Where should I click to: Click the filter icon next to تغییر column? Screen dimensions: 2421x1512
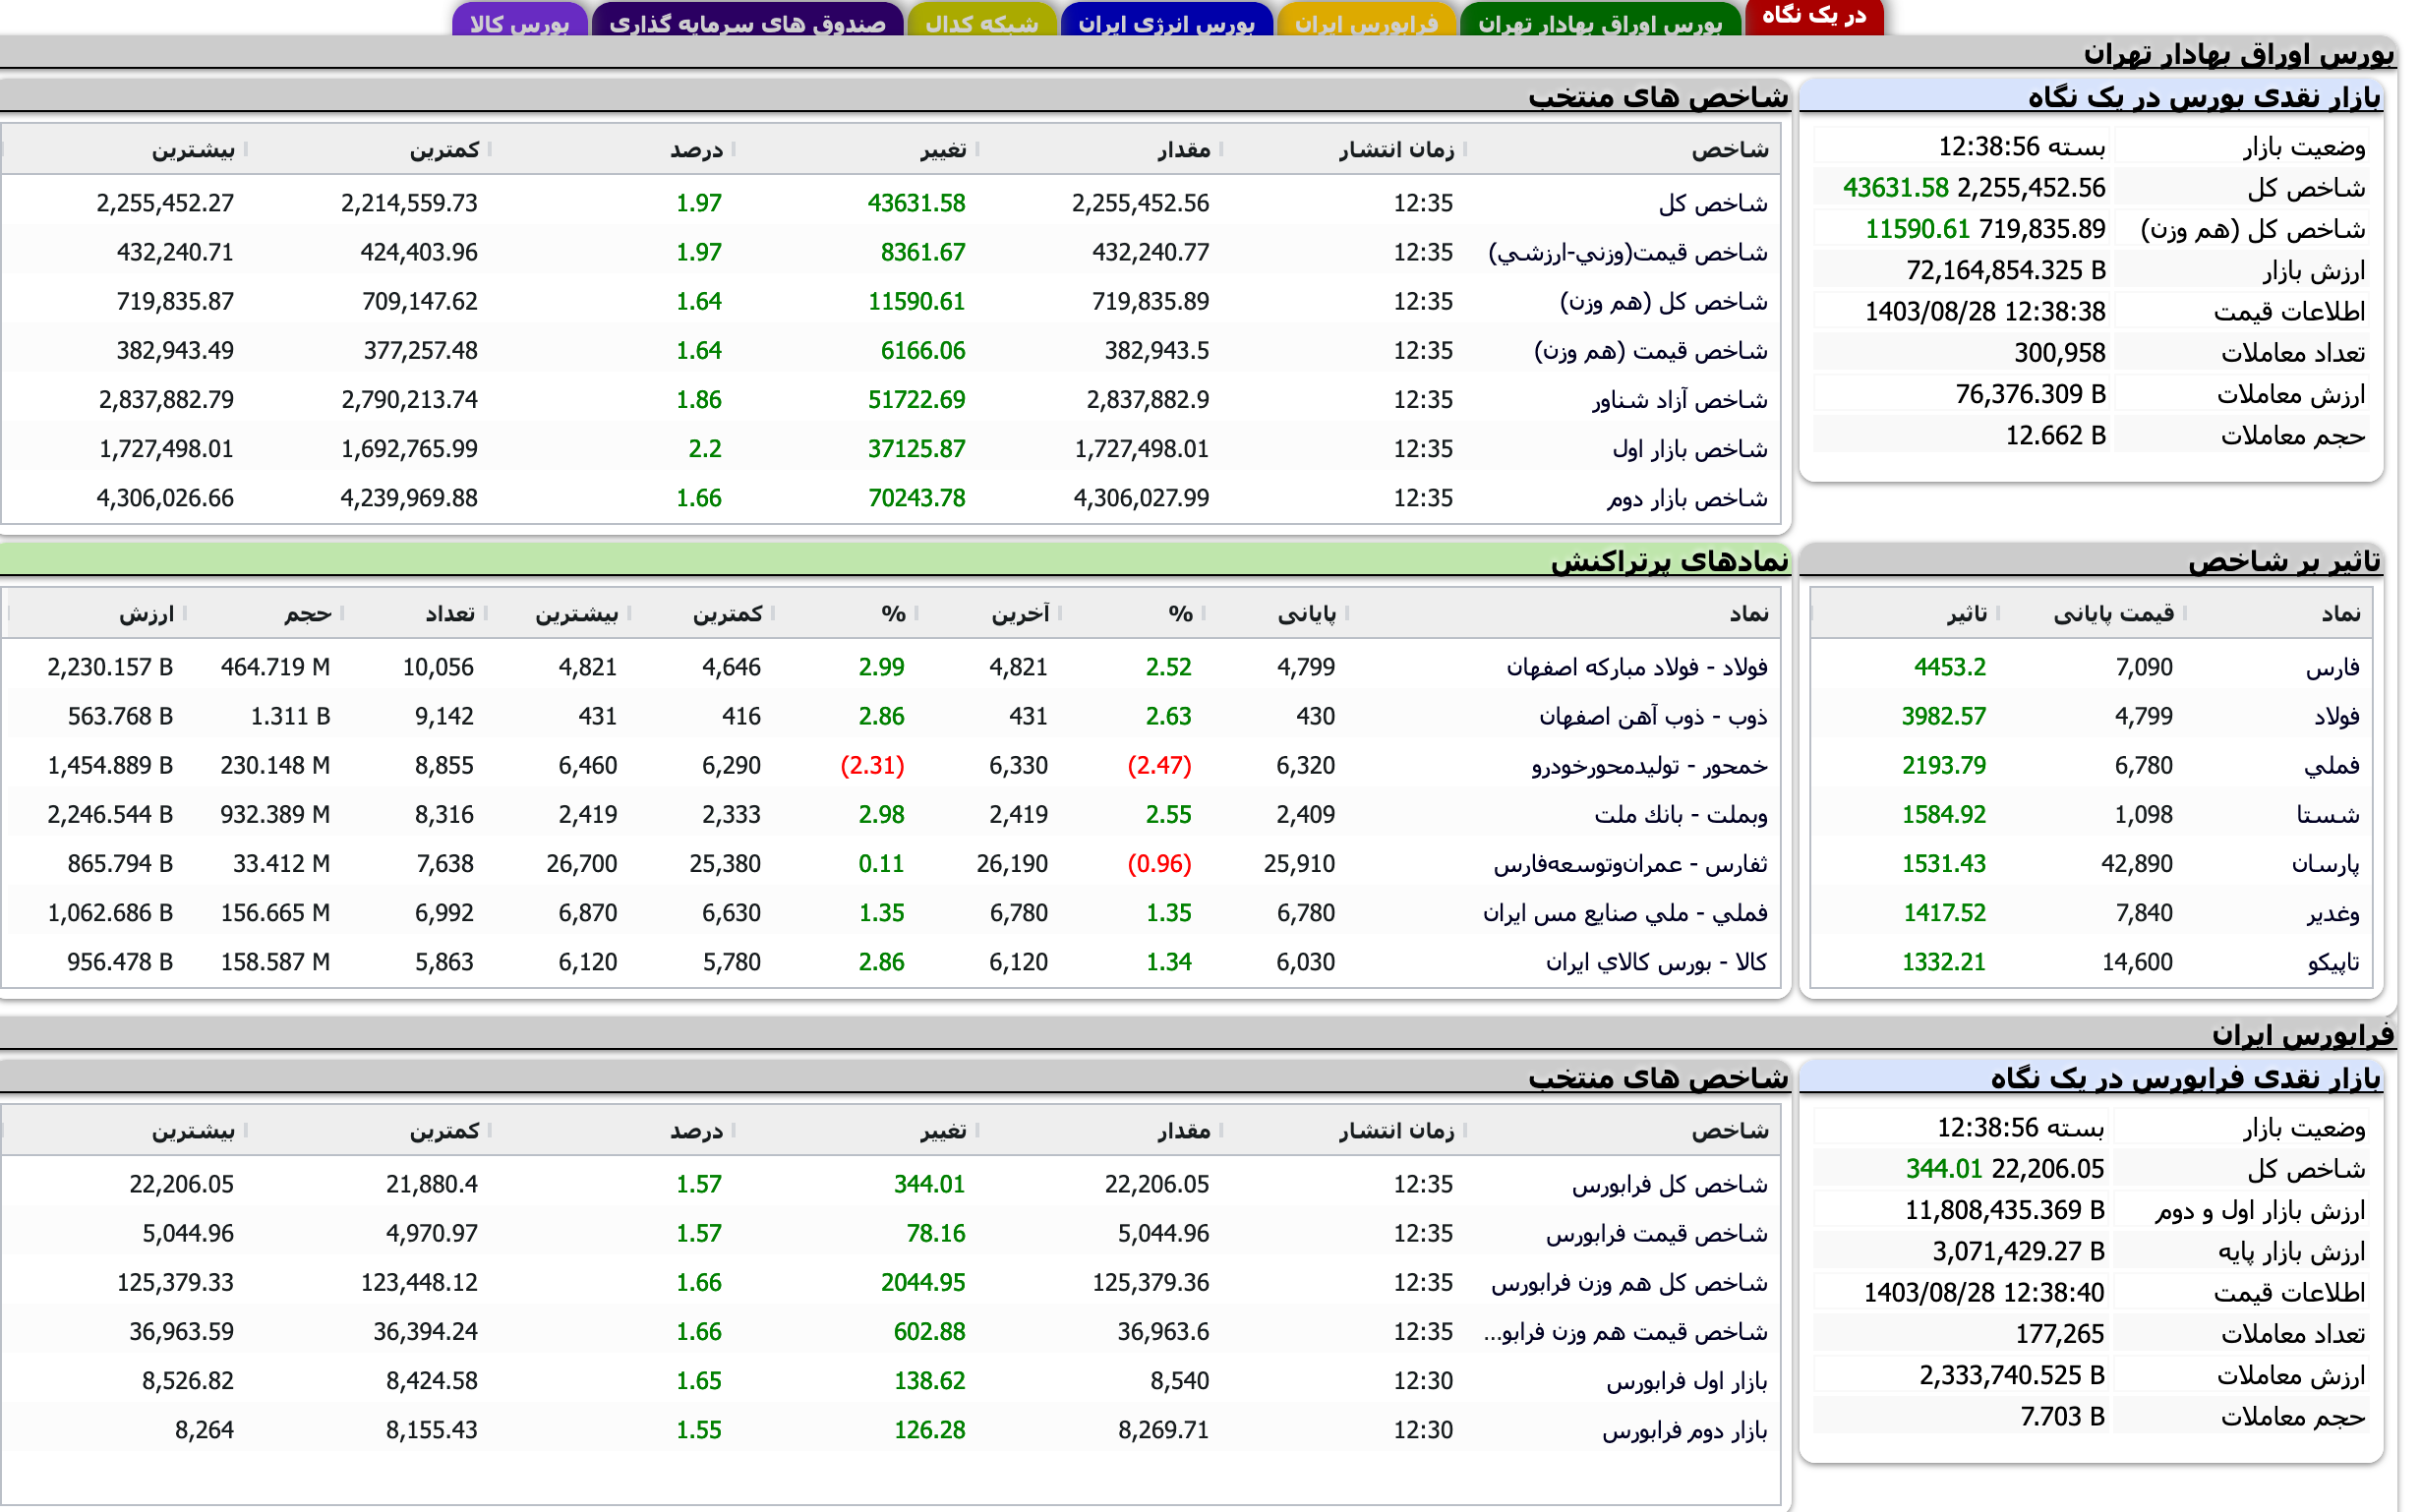pyautogui.click(x=979, y=150)
